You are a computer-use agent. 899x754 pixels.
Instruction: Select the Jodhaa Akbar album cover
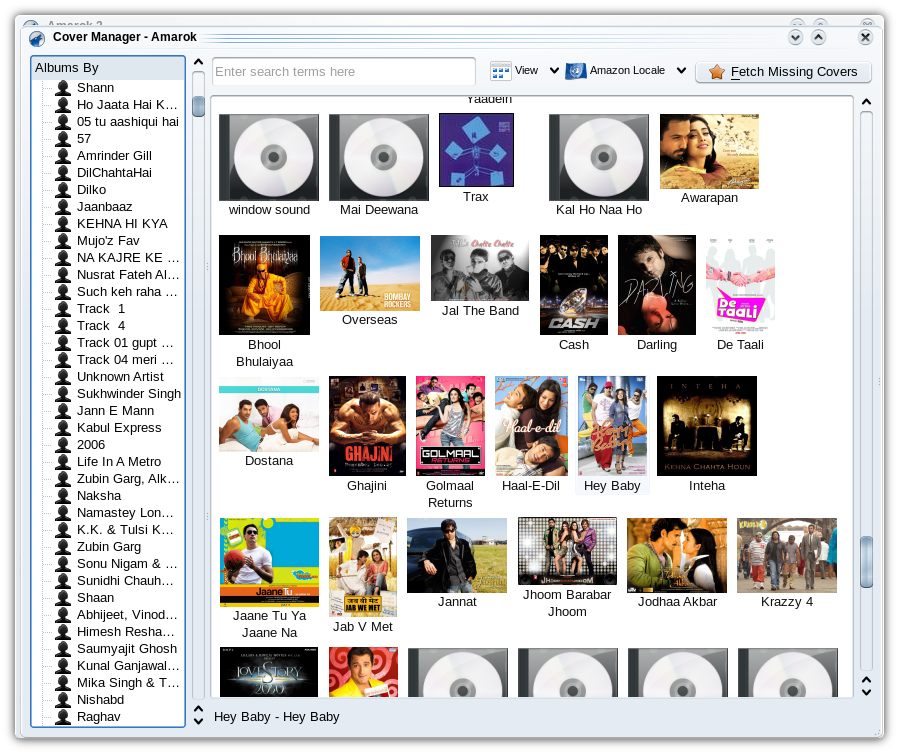click(x=677, y=555)
